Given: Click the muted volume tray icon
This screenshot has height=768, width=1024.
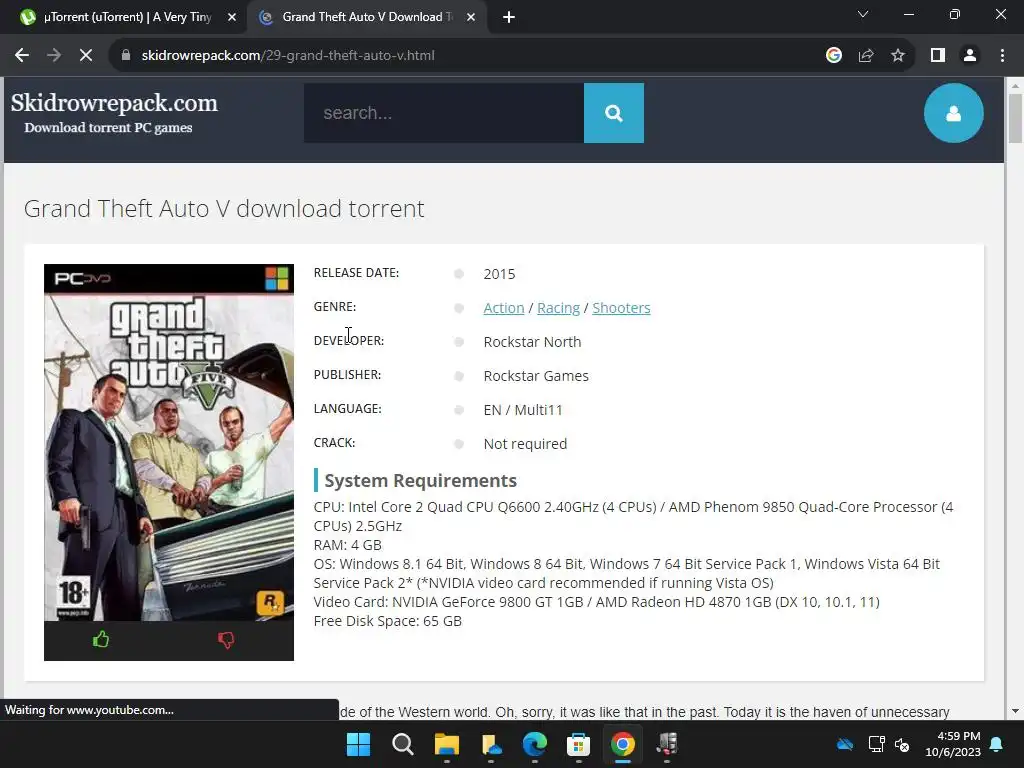Looking at the screenshot, I should click(902, 744).
